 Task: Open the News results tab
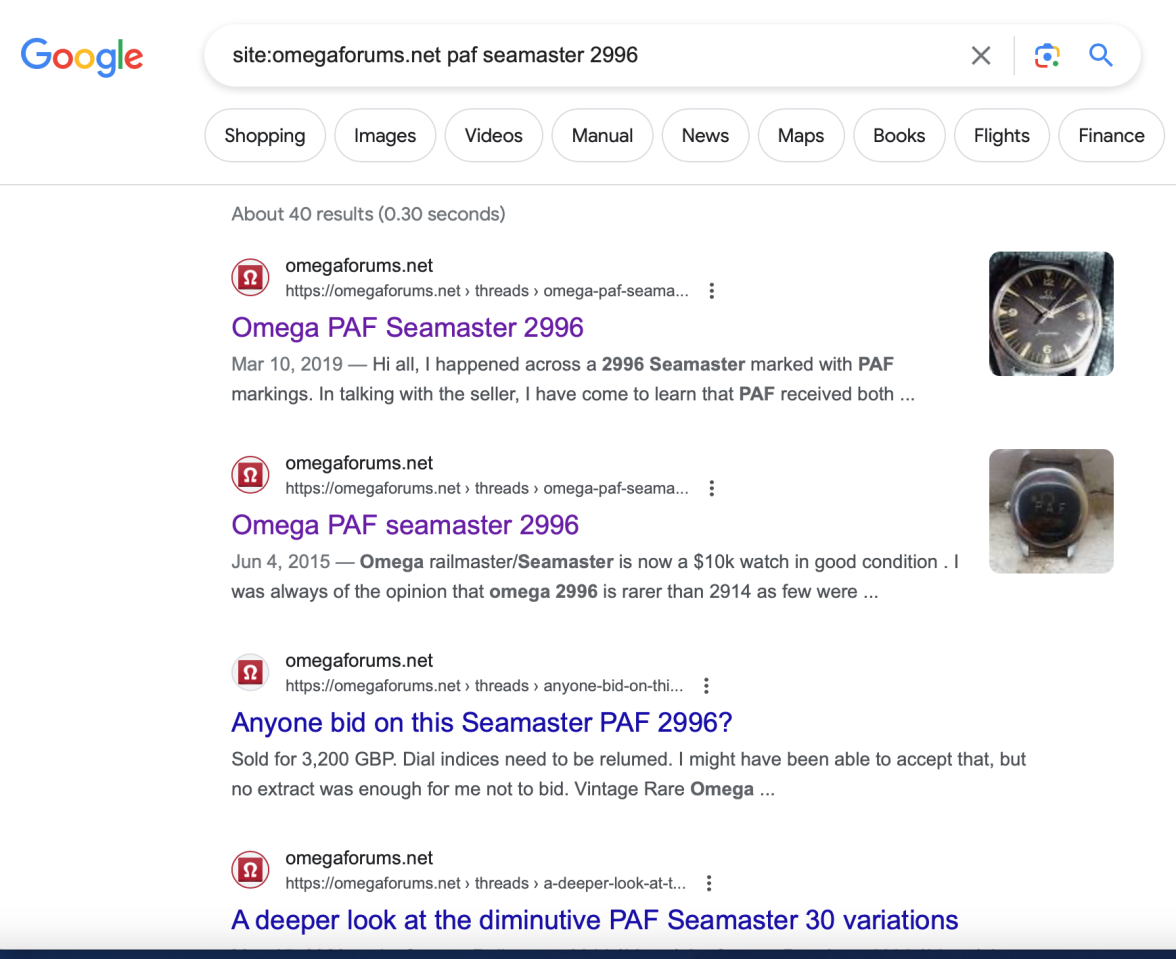[705, 135]
